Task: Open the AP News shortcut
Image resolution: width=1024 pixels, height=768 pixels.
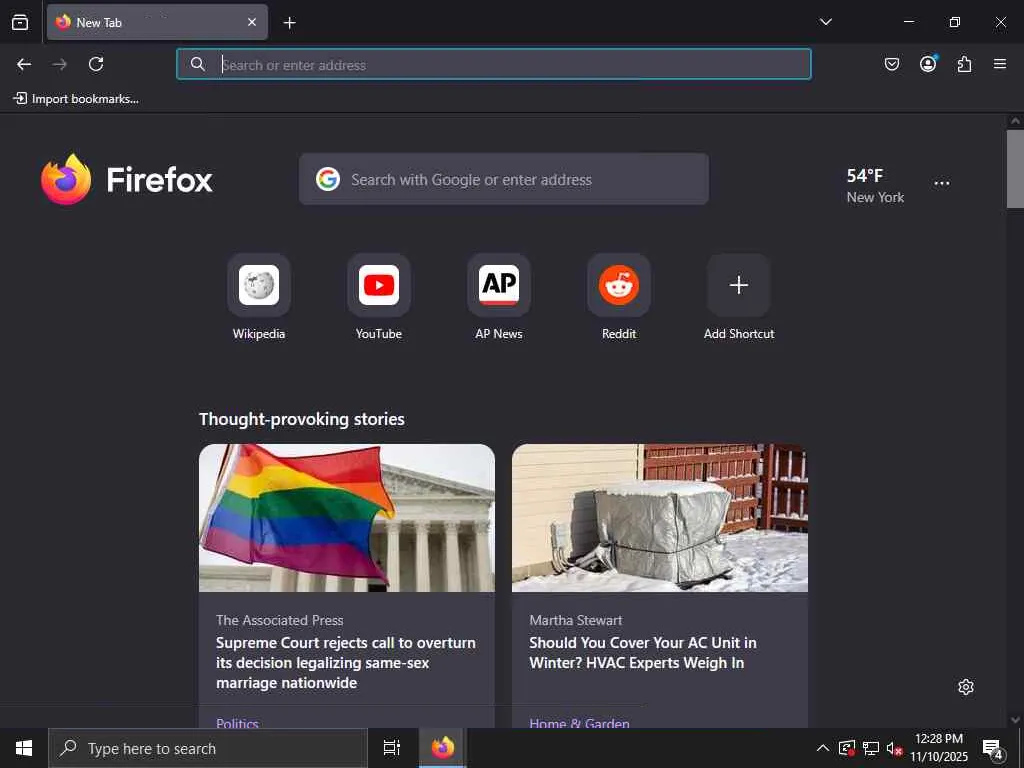Action: 499,297
